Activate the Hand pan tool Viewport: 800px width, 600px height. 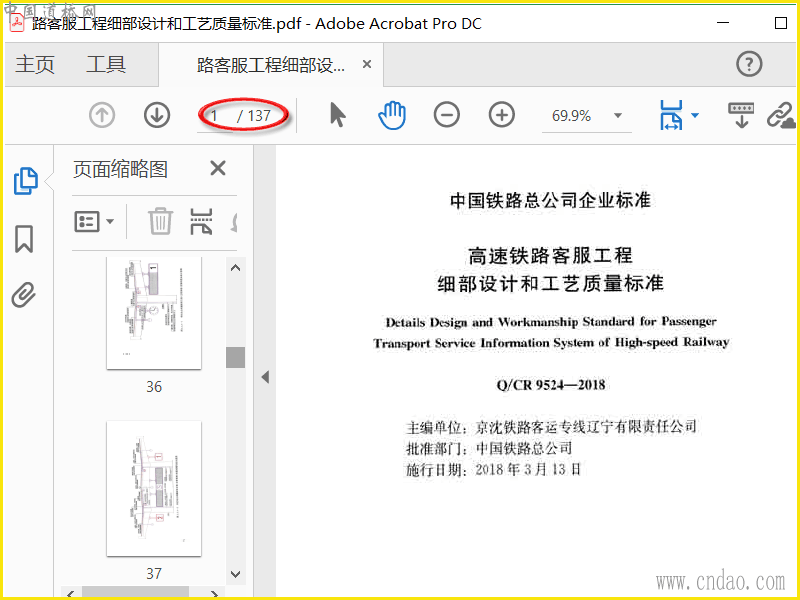392,115
